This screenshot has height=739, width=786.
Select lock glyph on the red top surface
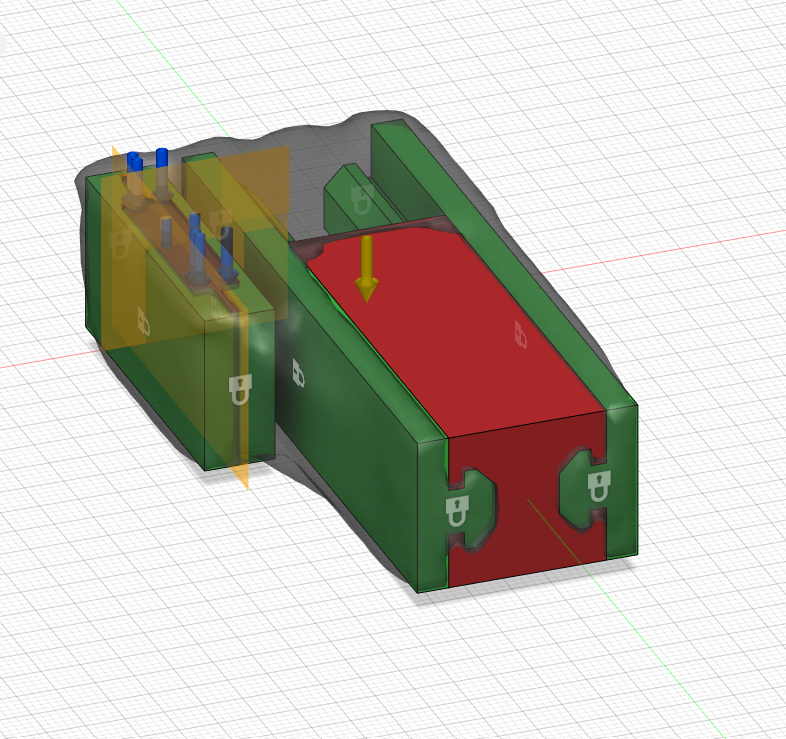coord(521,334)
